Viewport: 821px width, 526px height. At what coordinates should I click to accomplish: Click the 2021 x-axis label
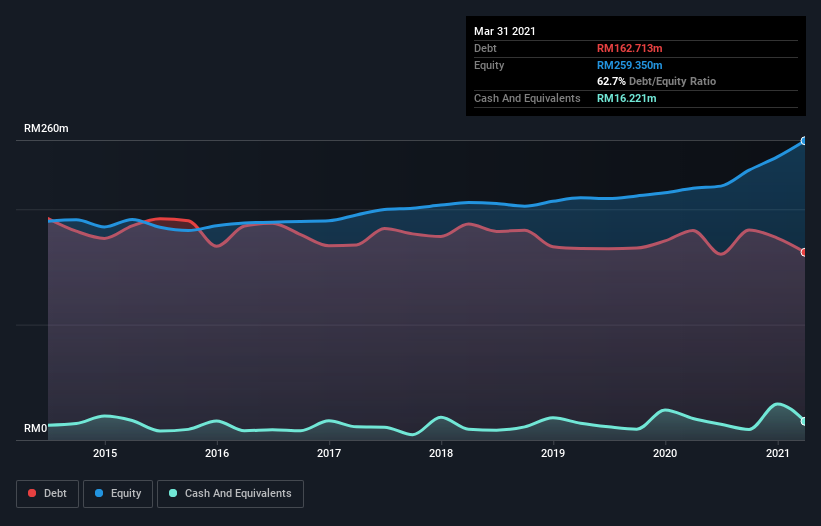click(778, 453)
